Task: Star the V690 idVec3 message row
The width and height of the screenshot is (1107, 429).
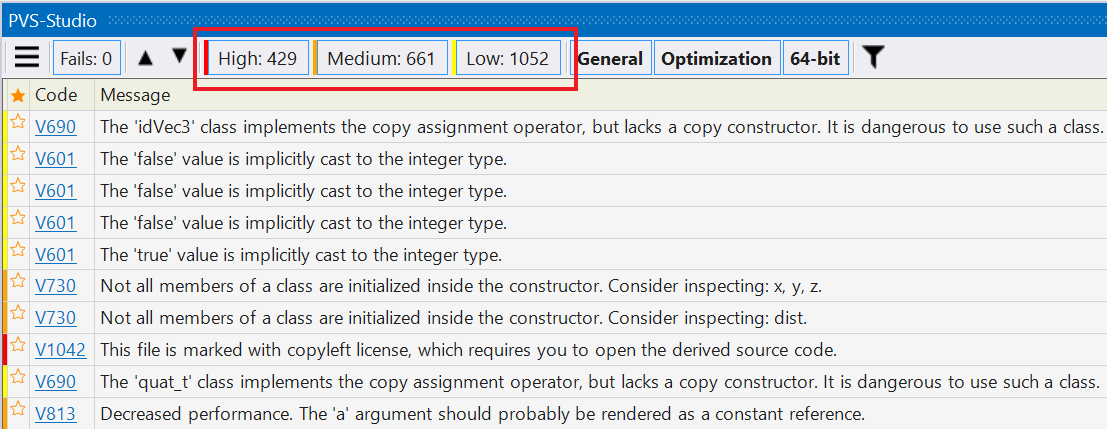Action: 18,122
